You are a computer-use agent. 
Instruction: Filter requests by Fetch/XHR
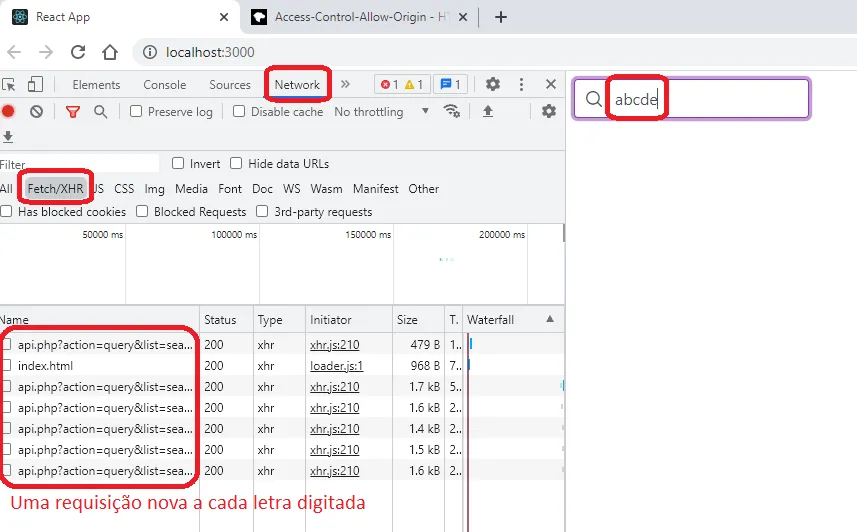click(x=55, y=189)
